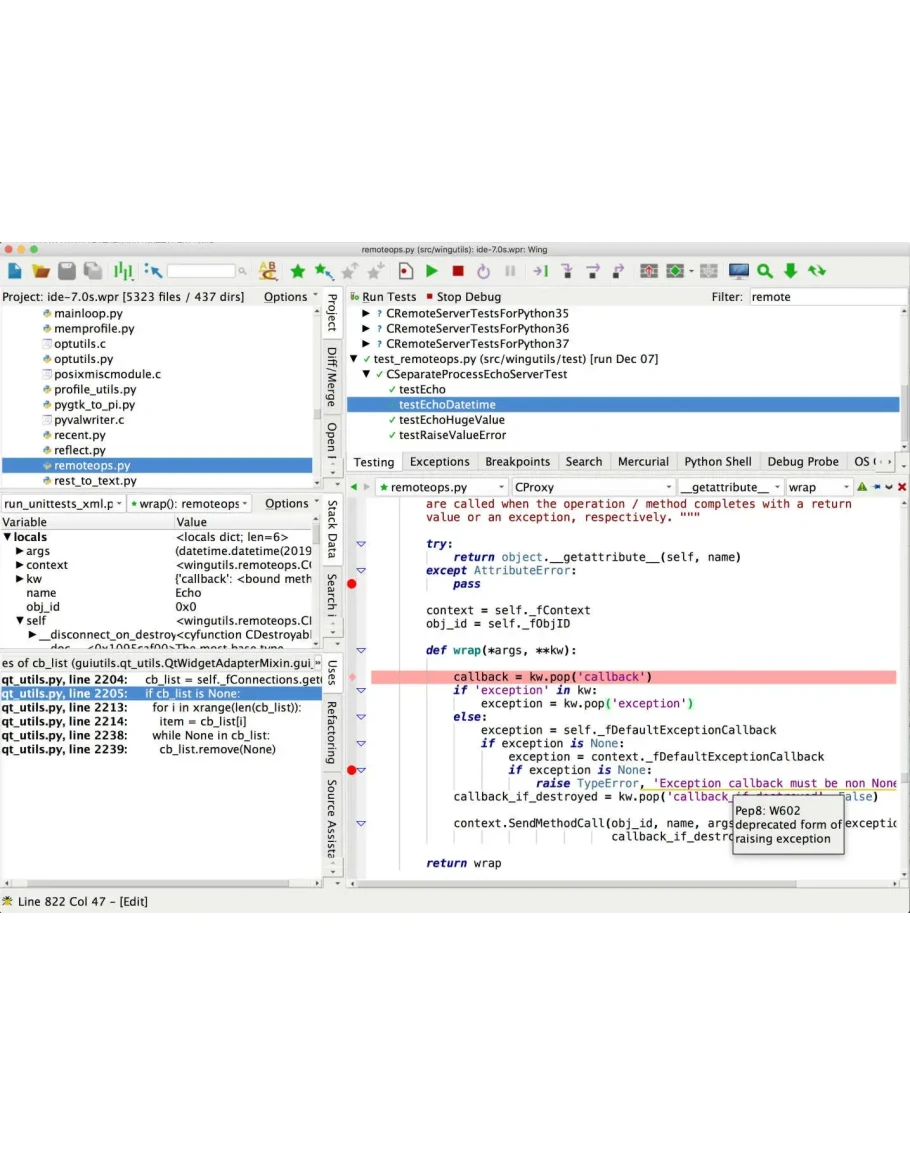Click the Uses panel horizontal scrollbar
This screenshot has width=910, height=1155.
click(158, 882)
